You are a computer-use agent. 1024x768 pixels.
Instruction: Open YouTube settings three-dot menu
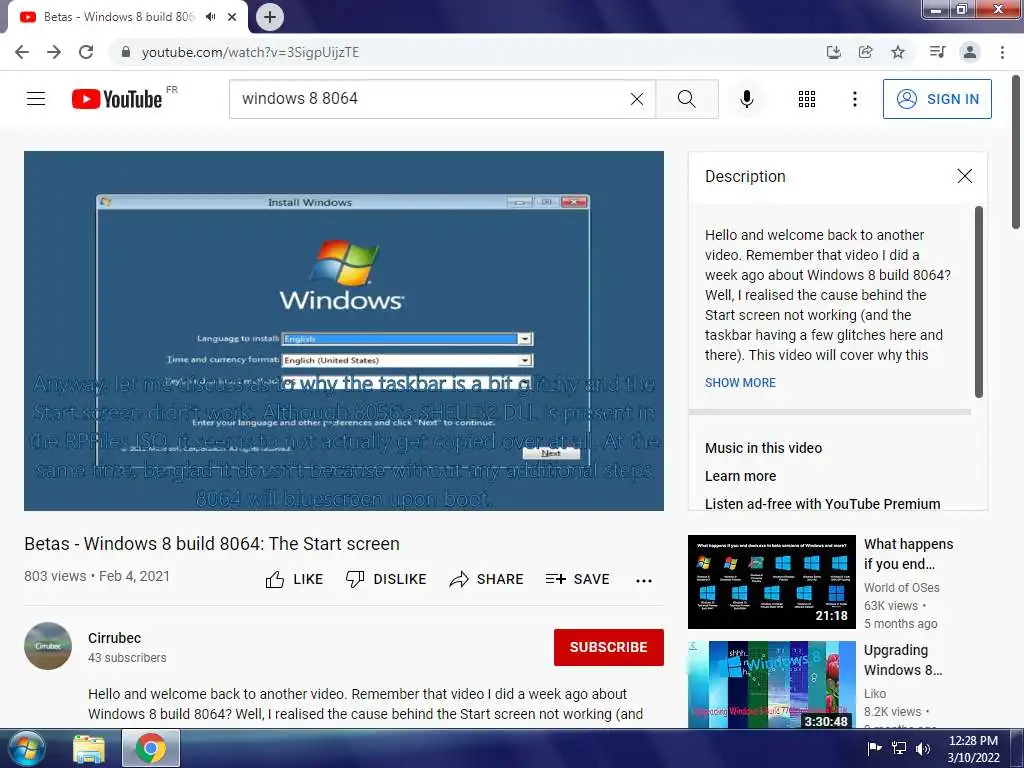[x=855, y=99]
